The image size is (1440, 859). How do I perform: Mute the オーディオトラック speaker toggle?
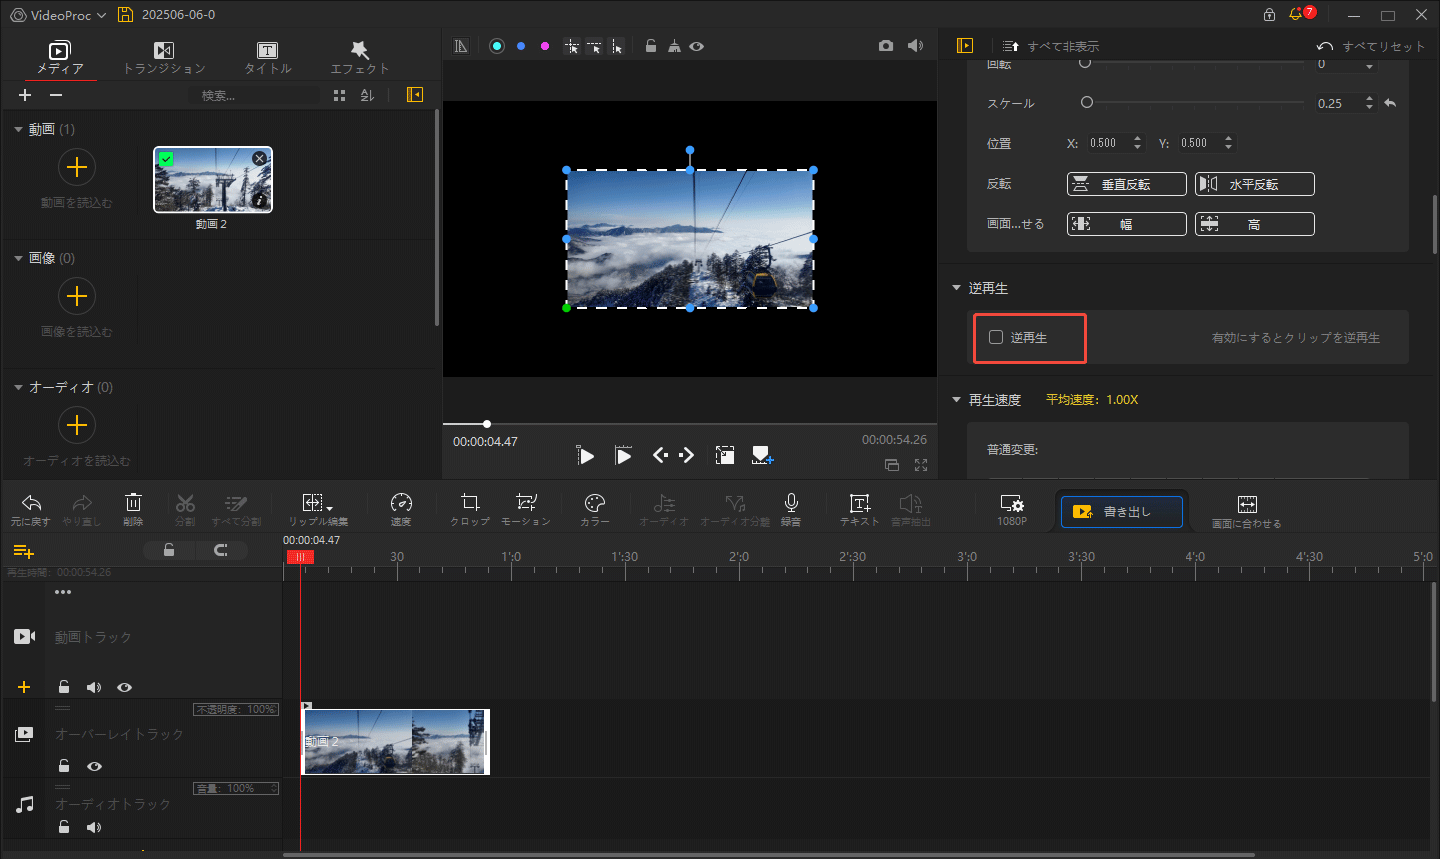[94, 827]
